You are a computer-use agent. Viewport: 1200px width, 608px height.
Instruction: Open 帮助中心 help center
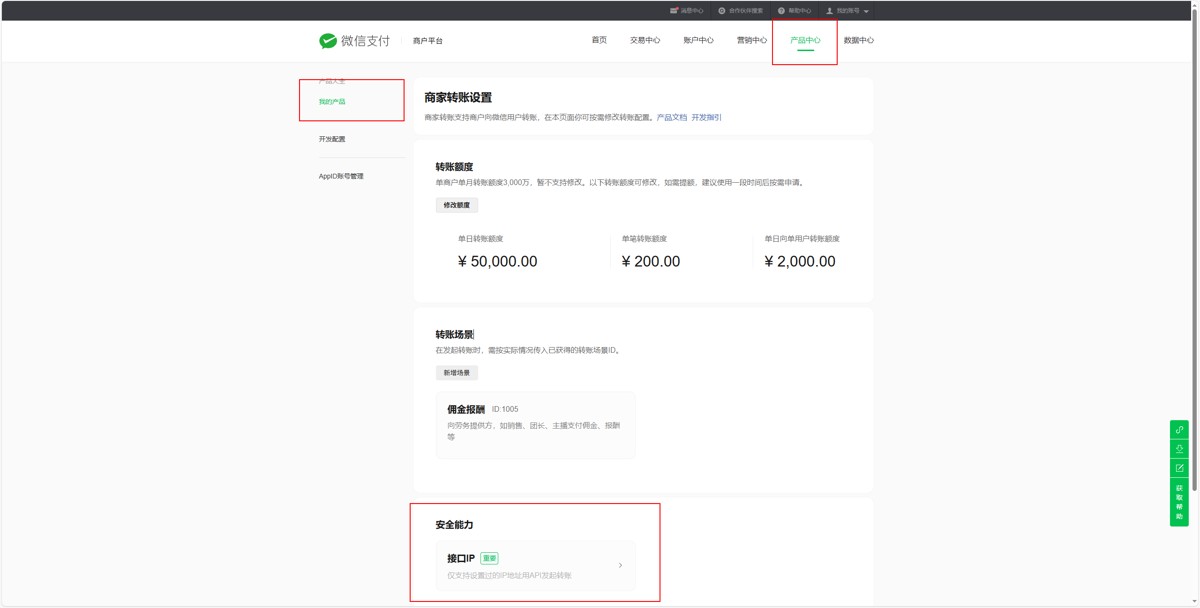[x=795, y=11]
